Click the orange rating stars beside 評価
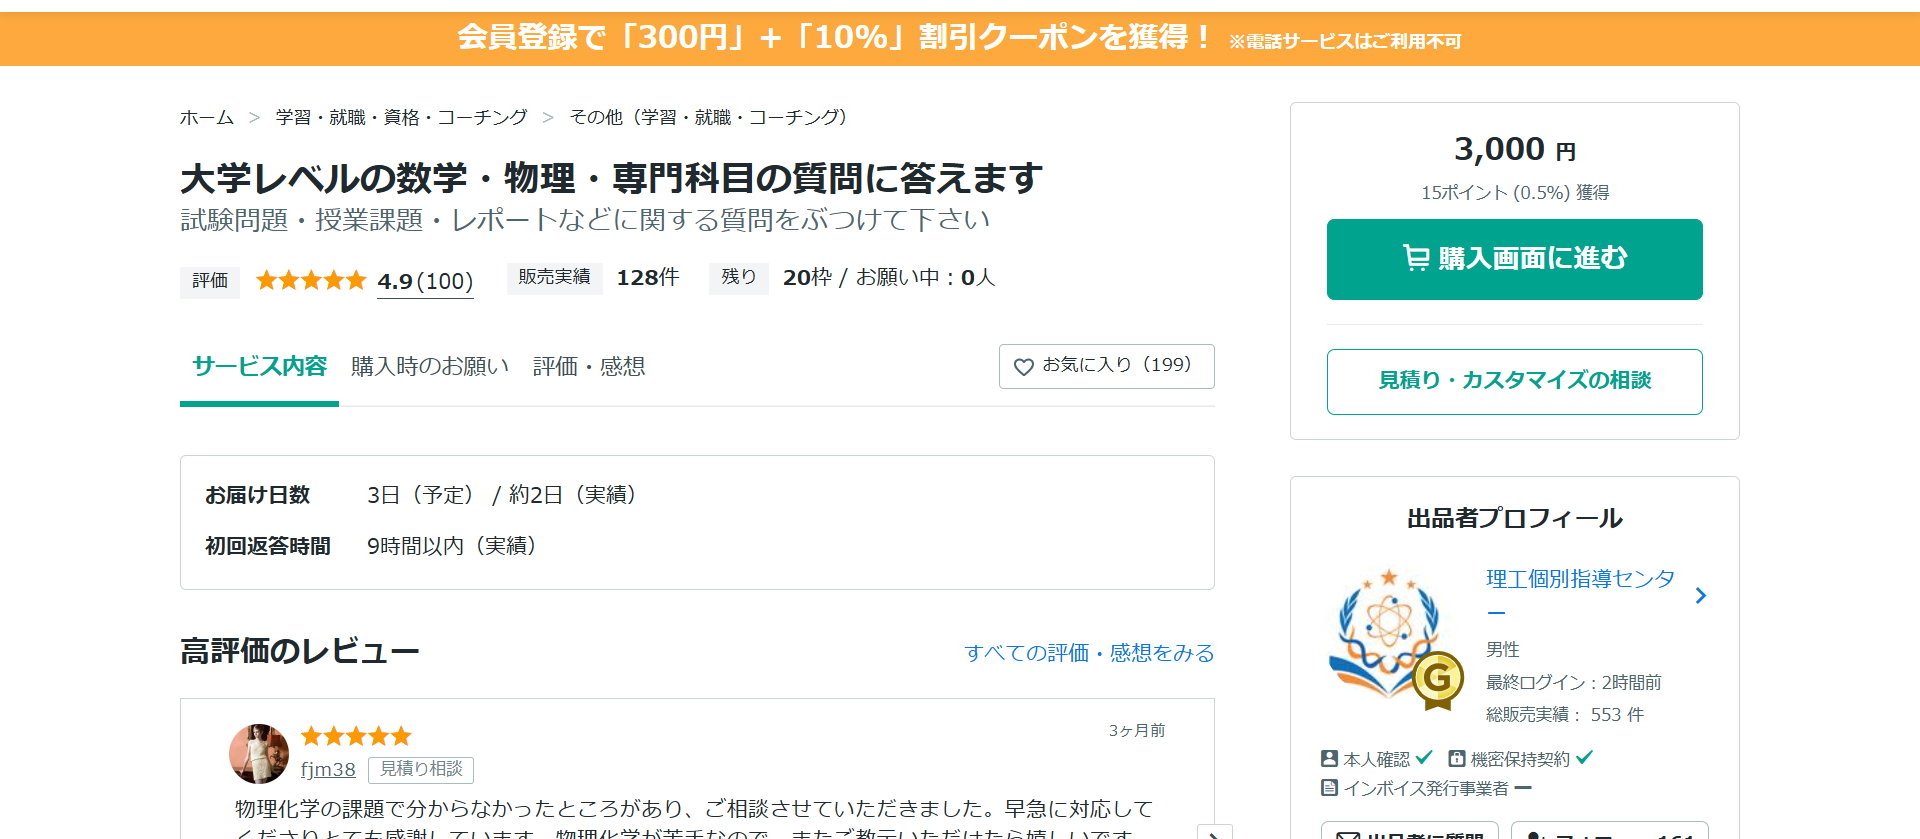This screenshot has height=839, width=1920. [x=311, y=281]
